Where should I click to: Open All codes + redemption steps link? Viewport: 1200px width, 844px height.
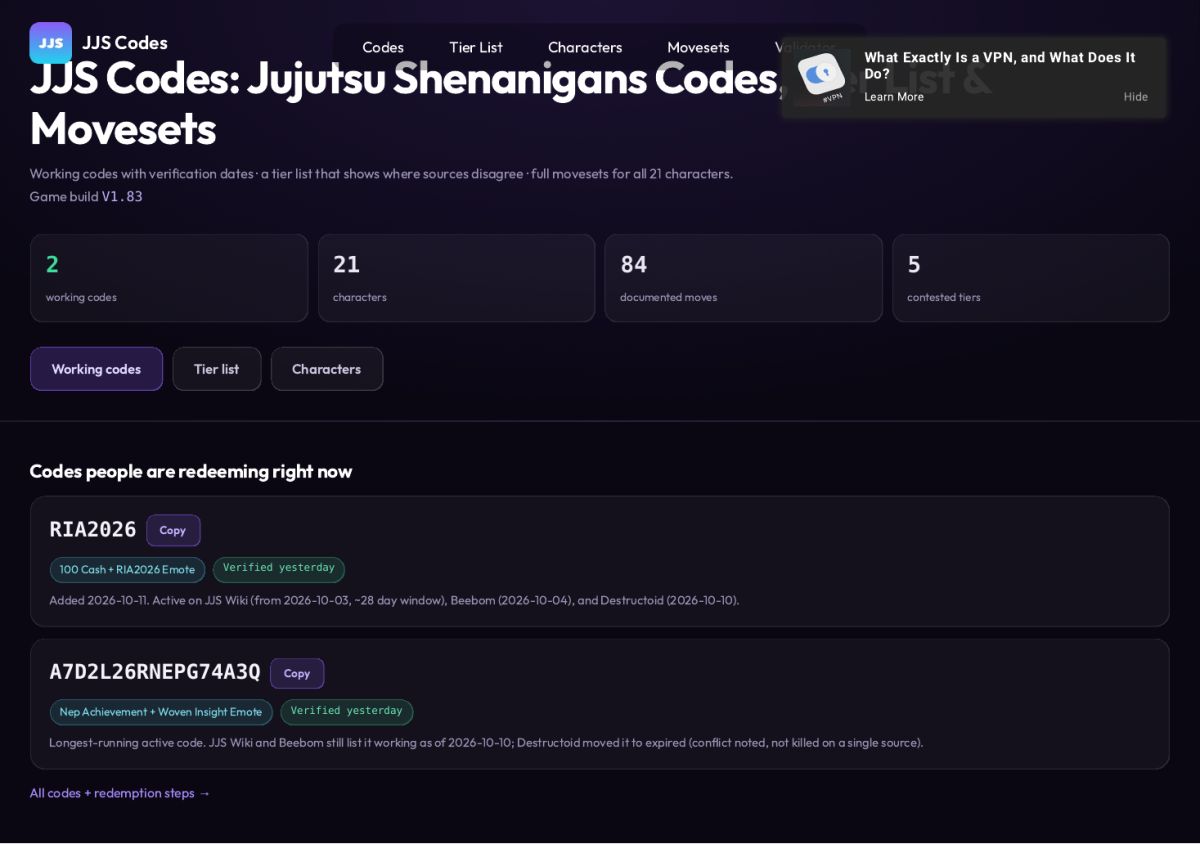120,793
